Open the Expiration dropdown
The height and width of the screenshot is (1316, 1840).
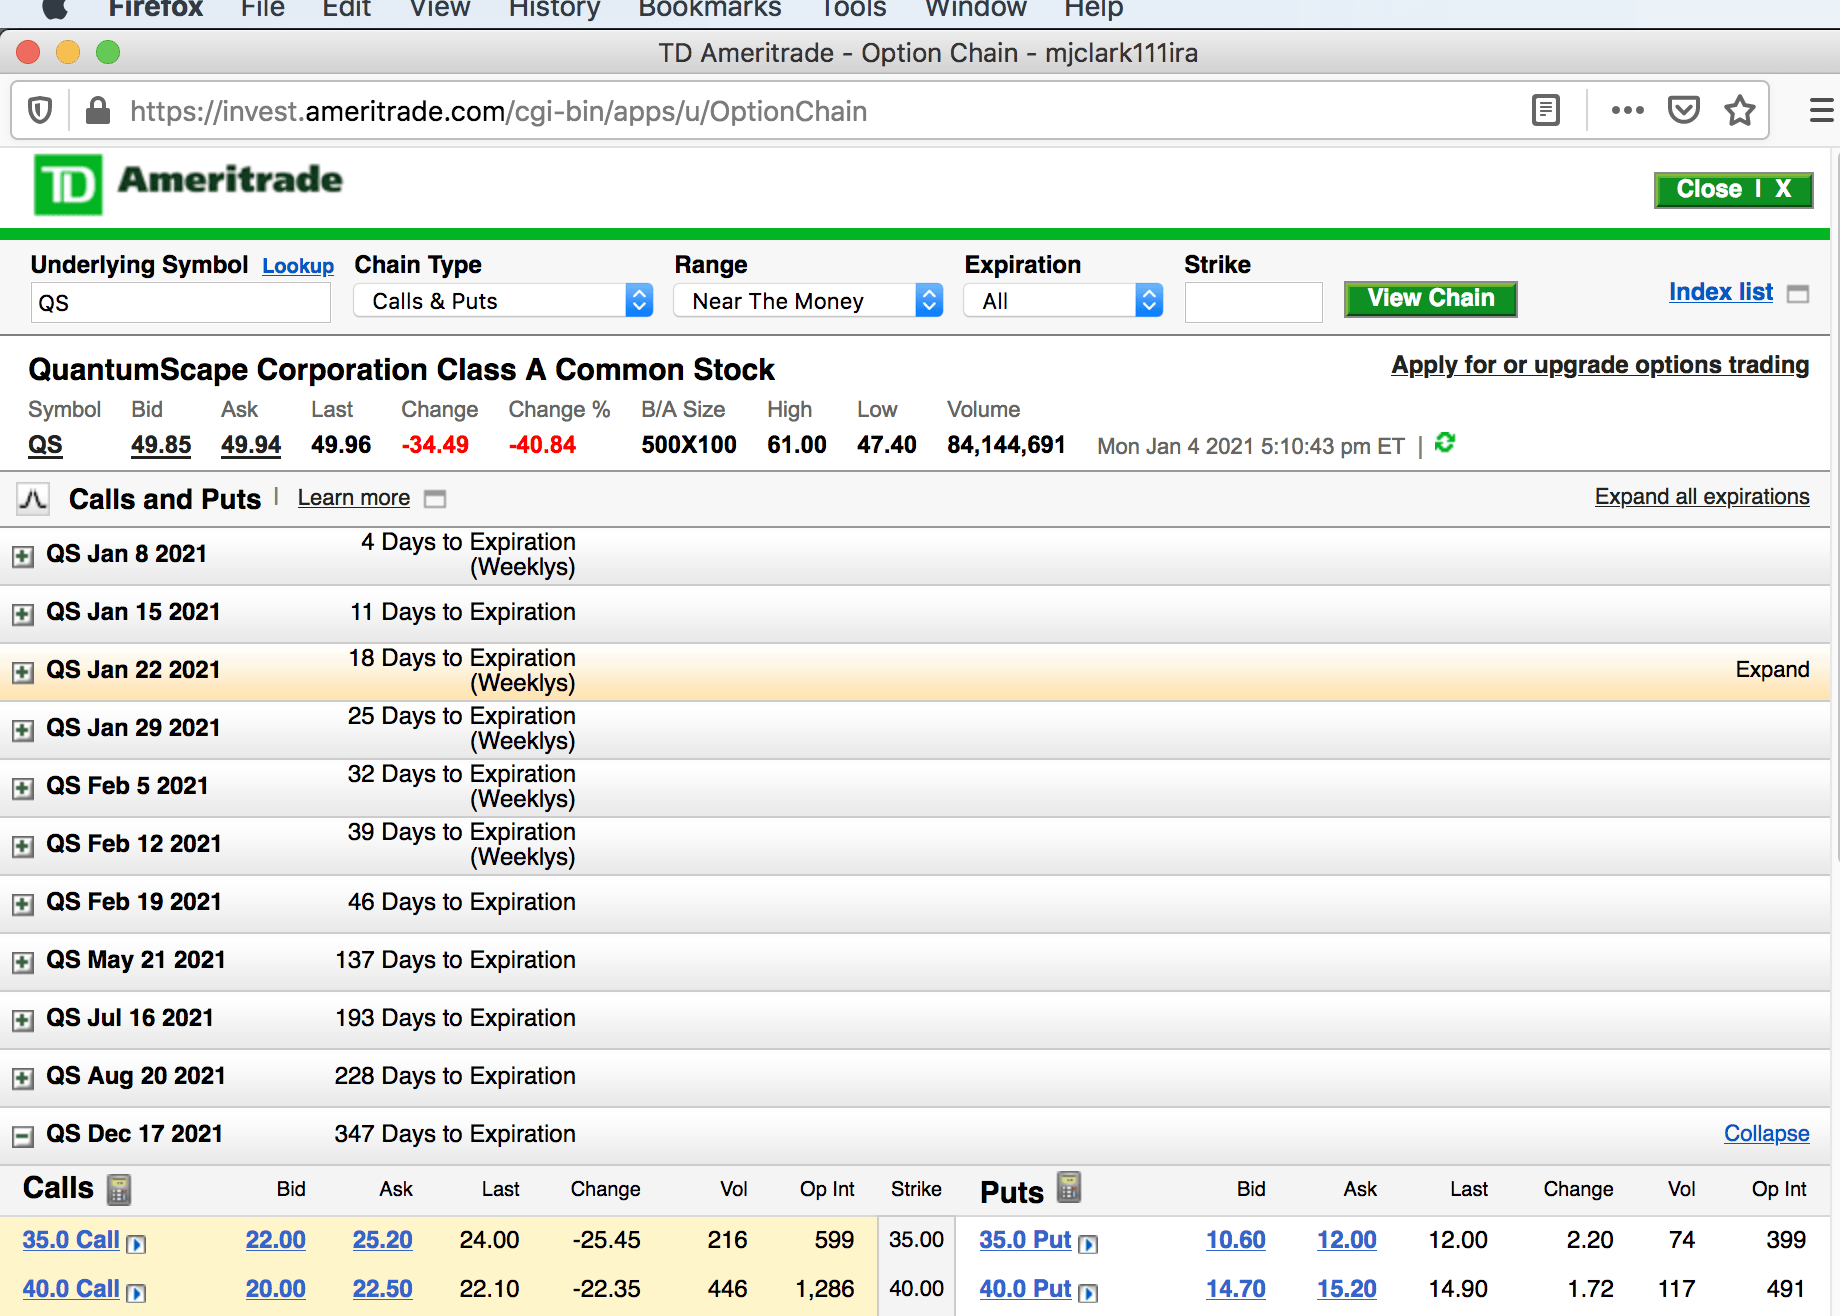point(1063,300)
